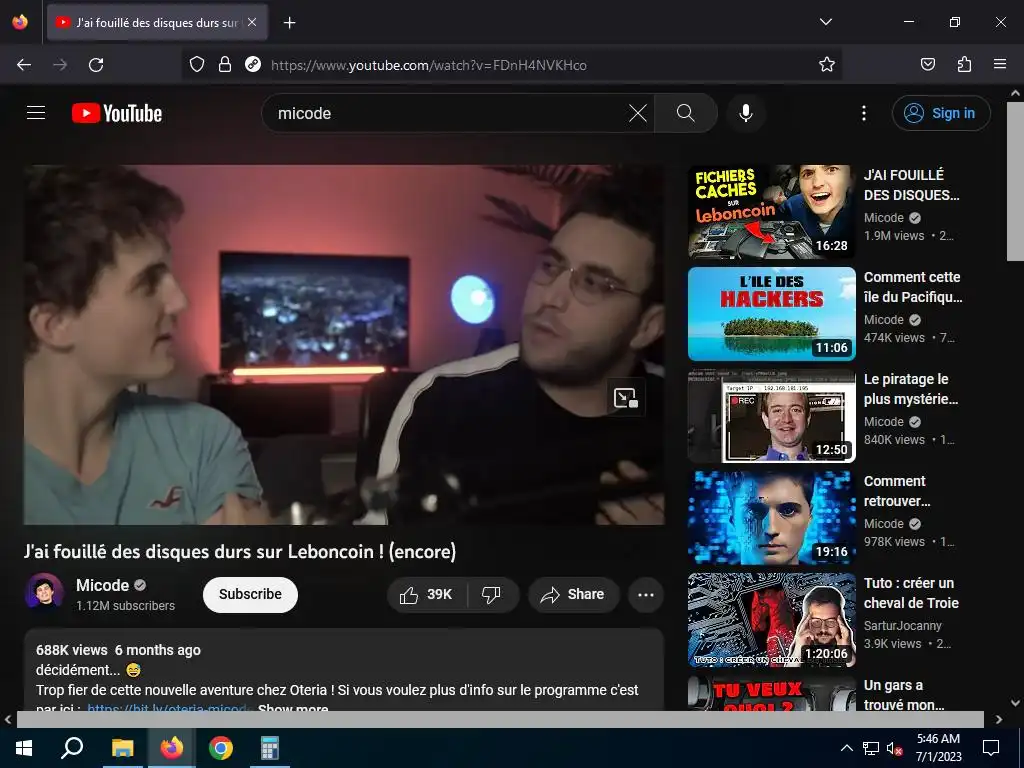Sign in to YouTube
This screenshot has height=768, width=1024.
coord(941,113)
